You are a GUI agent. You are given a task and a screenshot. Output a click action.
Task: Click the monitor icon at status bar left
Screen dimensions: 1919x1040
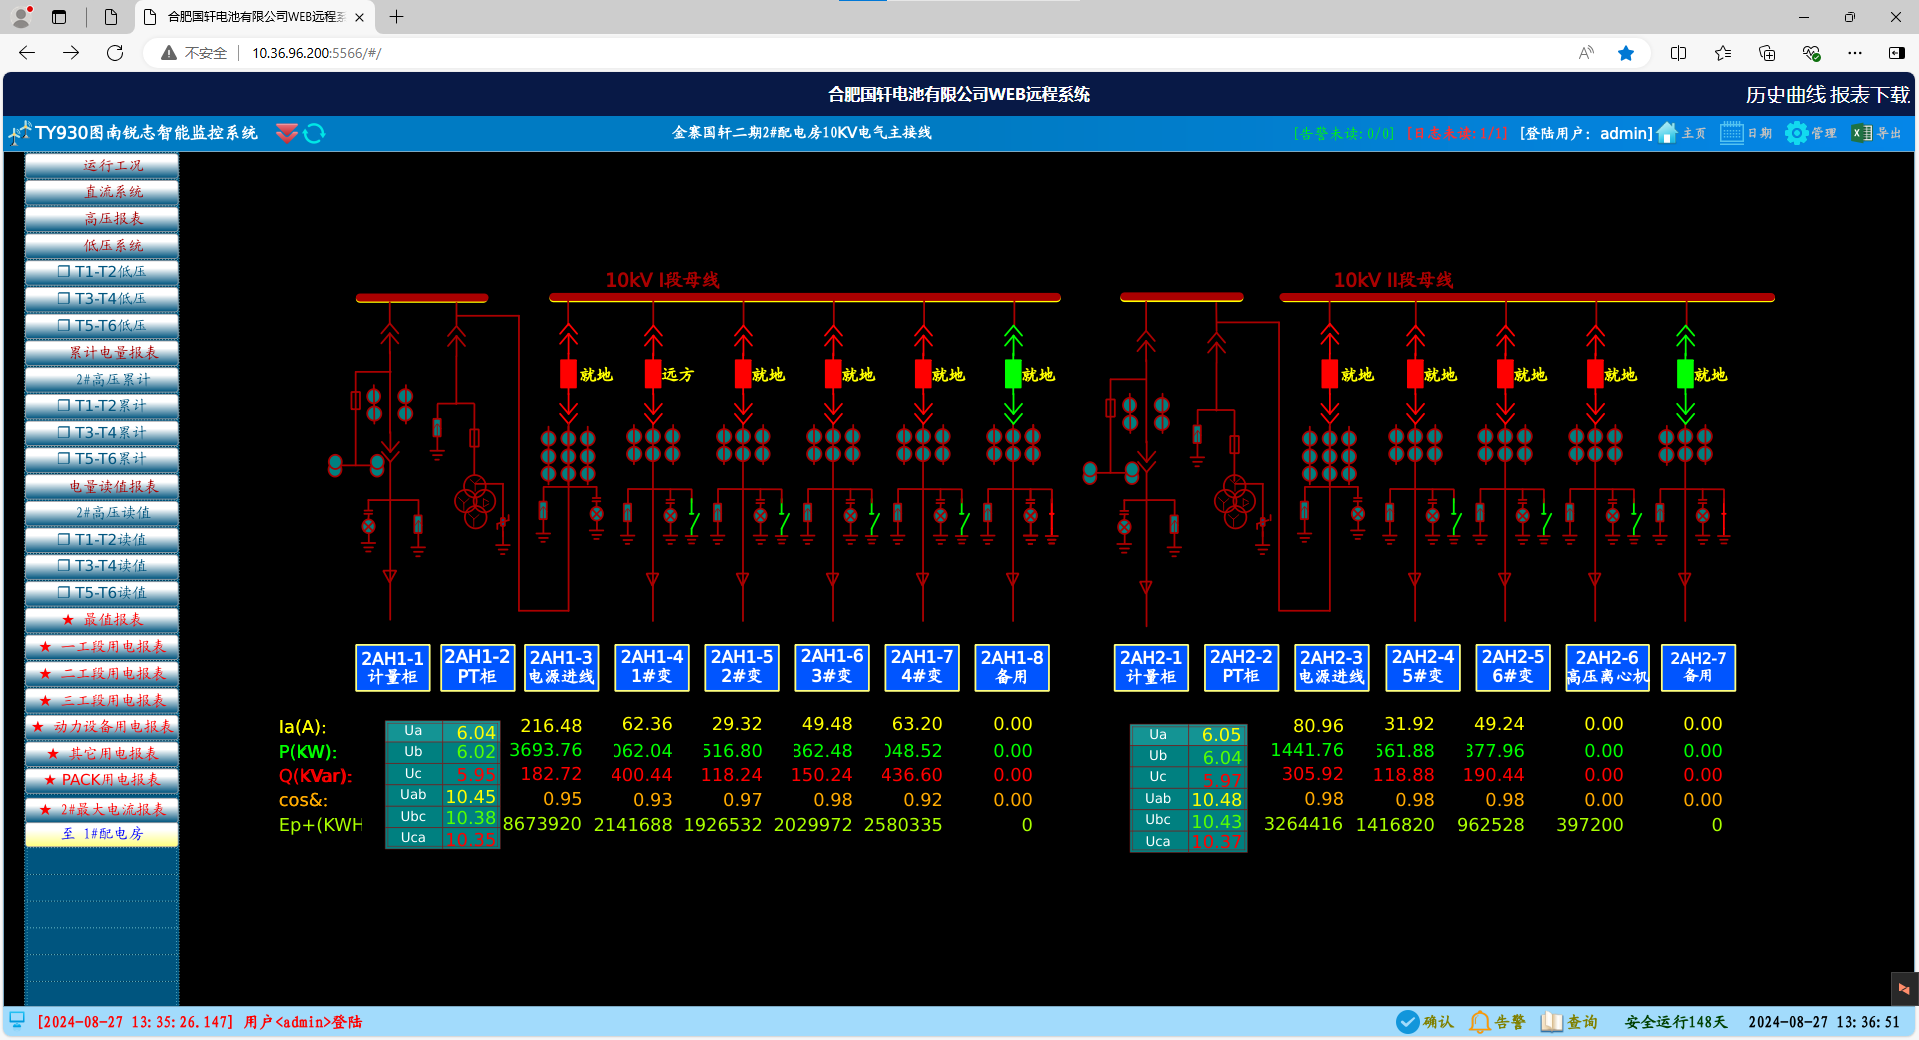tap(17, 1020)
